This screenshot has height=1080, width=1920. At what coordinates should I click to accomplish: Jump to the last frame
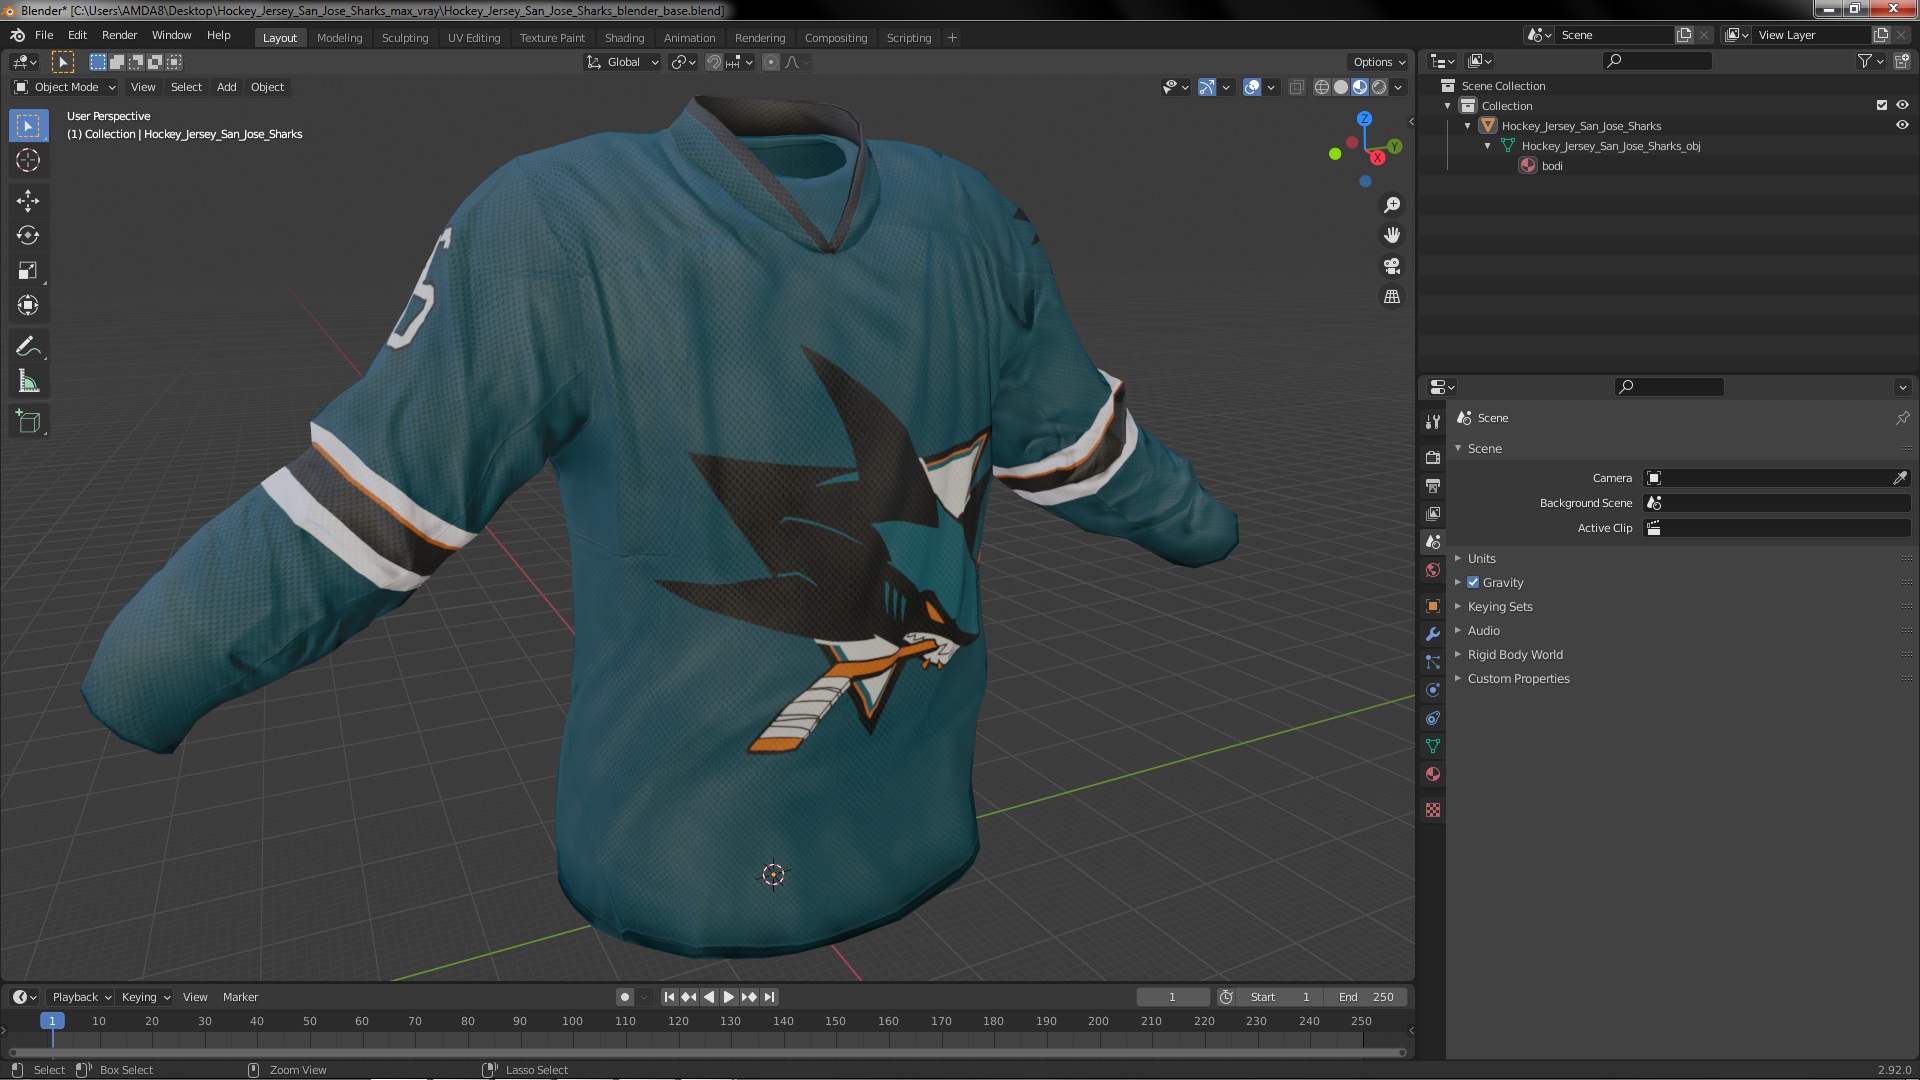click(x=769, y=997)
